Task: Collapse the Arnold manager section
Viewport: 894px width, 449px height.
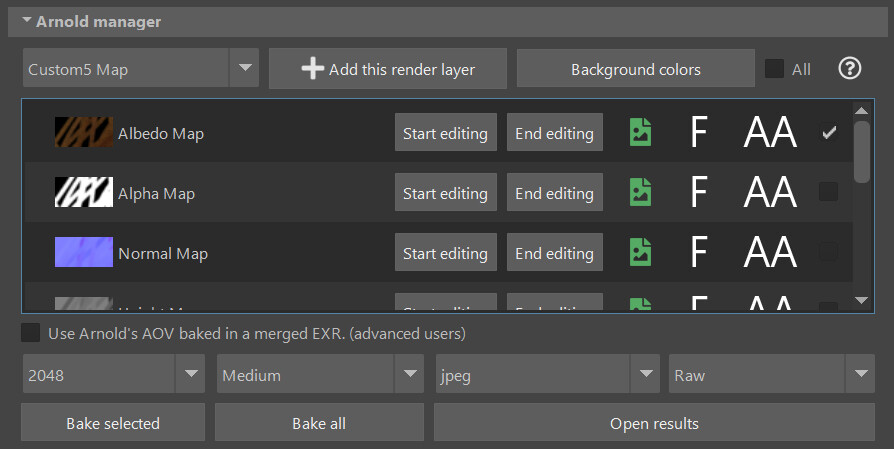Action: [x=27, y=21]
